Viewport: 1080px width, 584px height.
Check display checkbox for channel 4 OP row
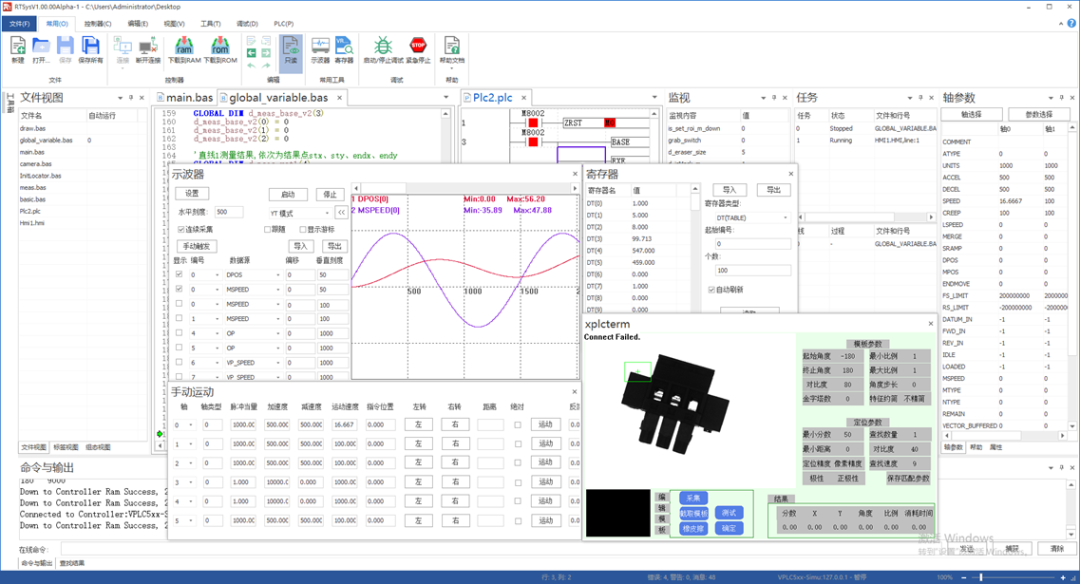point(179,333)
